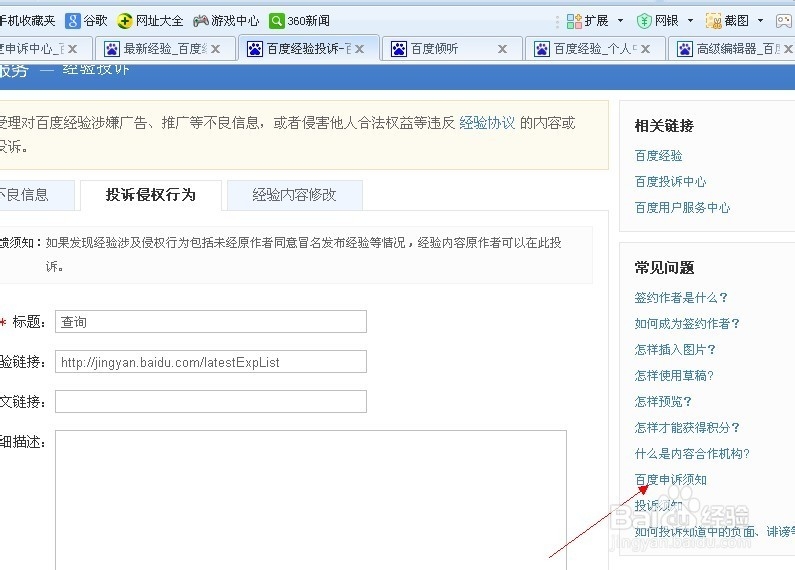Screen dimensions: 795x570
Task: Click the empty 原文链接 input field
Action: pyautogui.click(x=211, y=402)
